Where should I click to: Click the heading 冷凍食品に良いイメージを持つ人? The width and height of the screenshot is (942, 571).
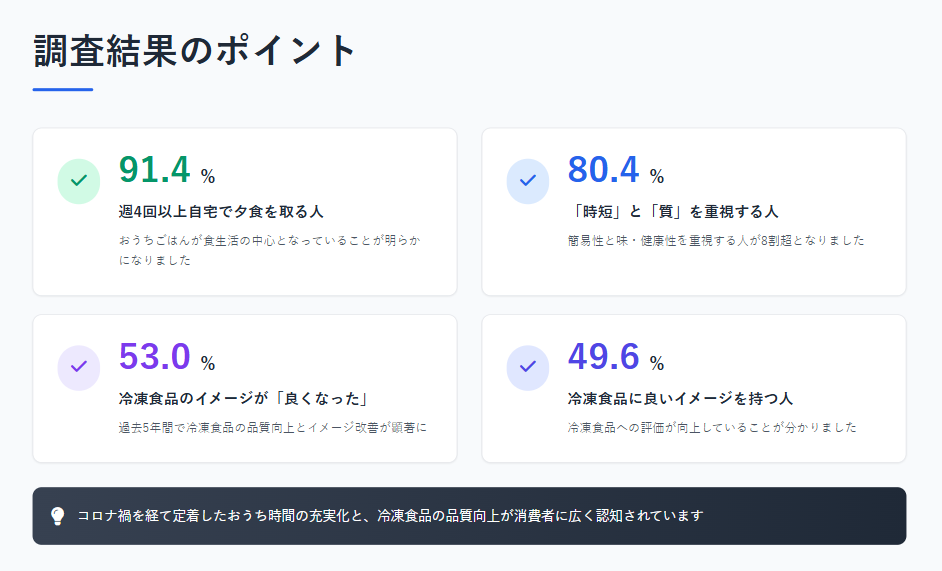(x=680, y=398)
